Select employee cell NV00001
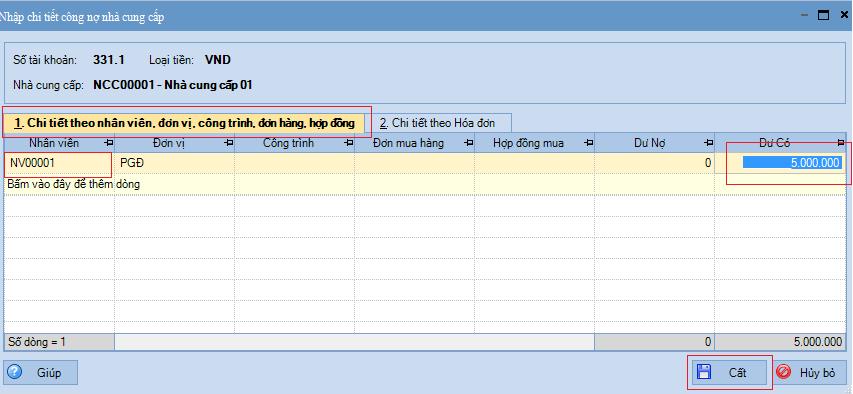Image resolution: width=853 pixels, height=394 pixels. (59, 163)
